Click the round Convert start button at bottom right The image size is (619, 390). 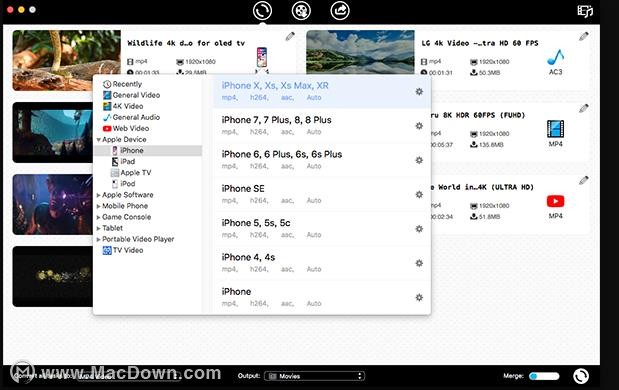click(x=581, y=376)
